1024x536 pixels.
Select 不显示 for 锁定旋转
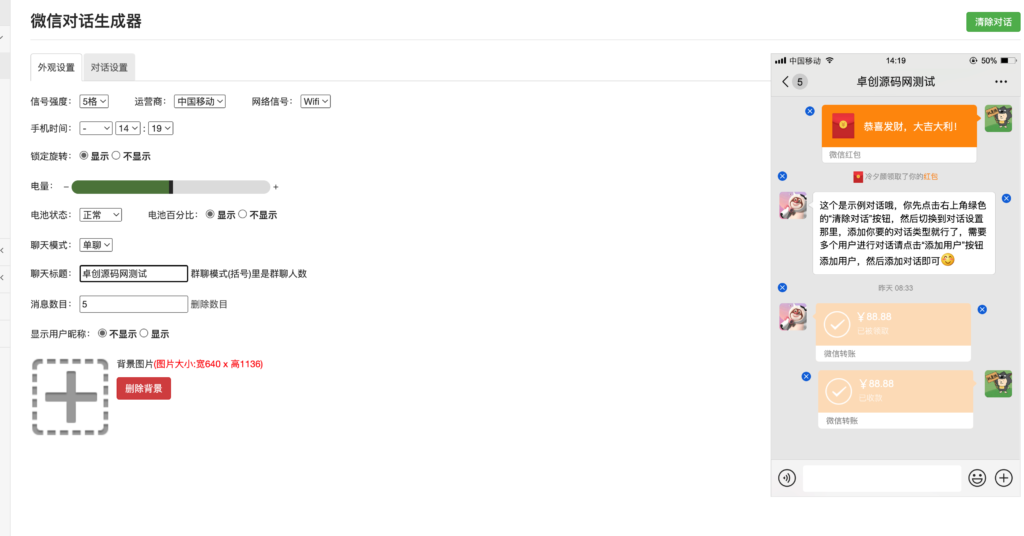(116, 155)
